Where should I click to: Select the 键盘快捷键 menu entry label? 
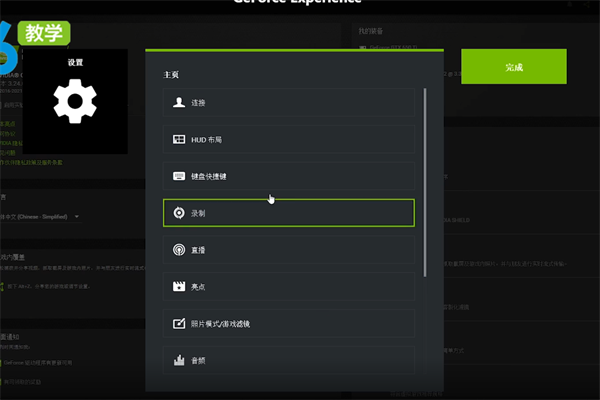coord(210,176)
